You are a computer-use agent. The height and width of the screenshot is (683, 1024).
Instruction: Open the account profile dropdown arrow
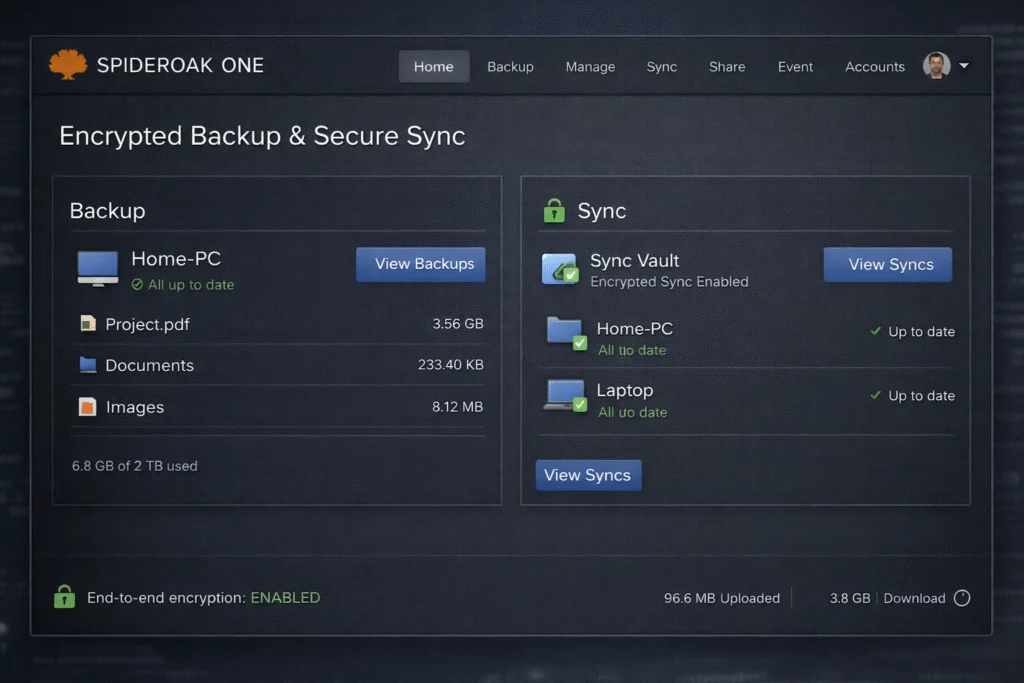pyautogui.click(x=963, y=66)
